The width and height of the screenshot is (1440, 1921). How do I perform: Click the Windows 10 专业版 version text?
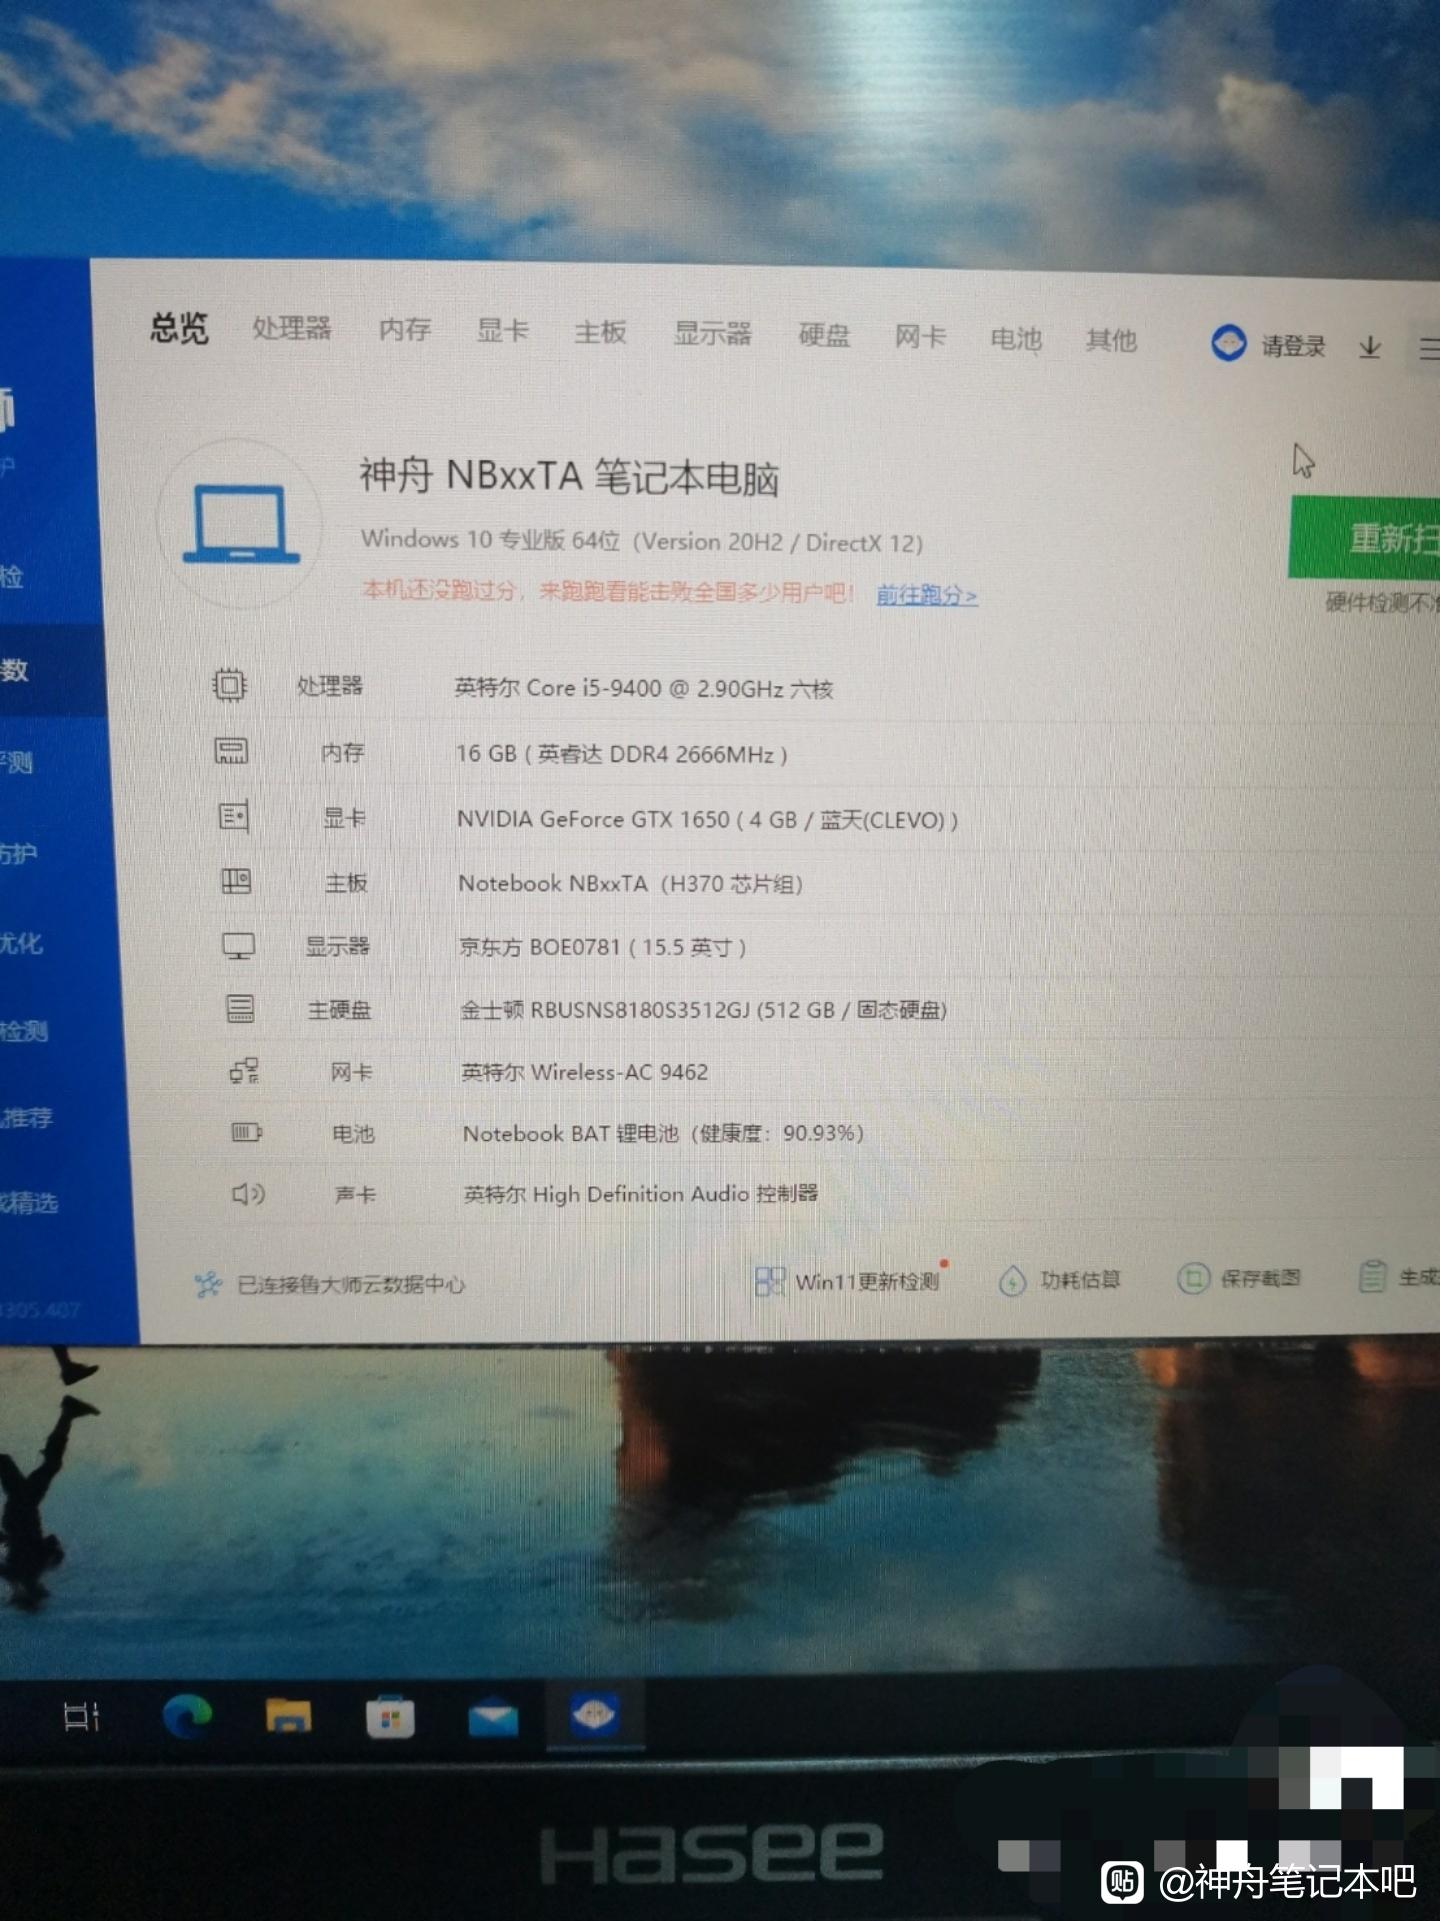pyautogui.click(x=642, y=541)
